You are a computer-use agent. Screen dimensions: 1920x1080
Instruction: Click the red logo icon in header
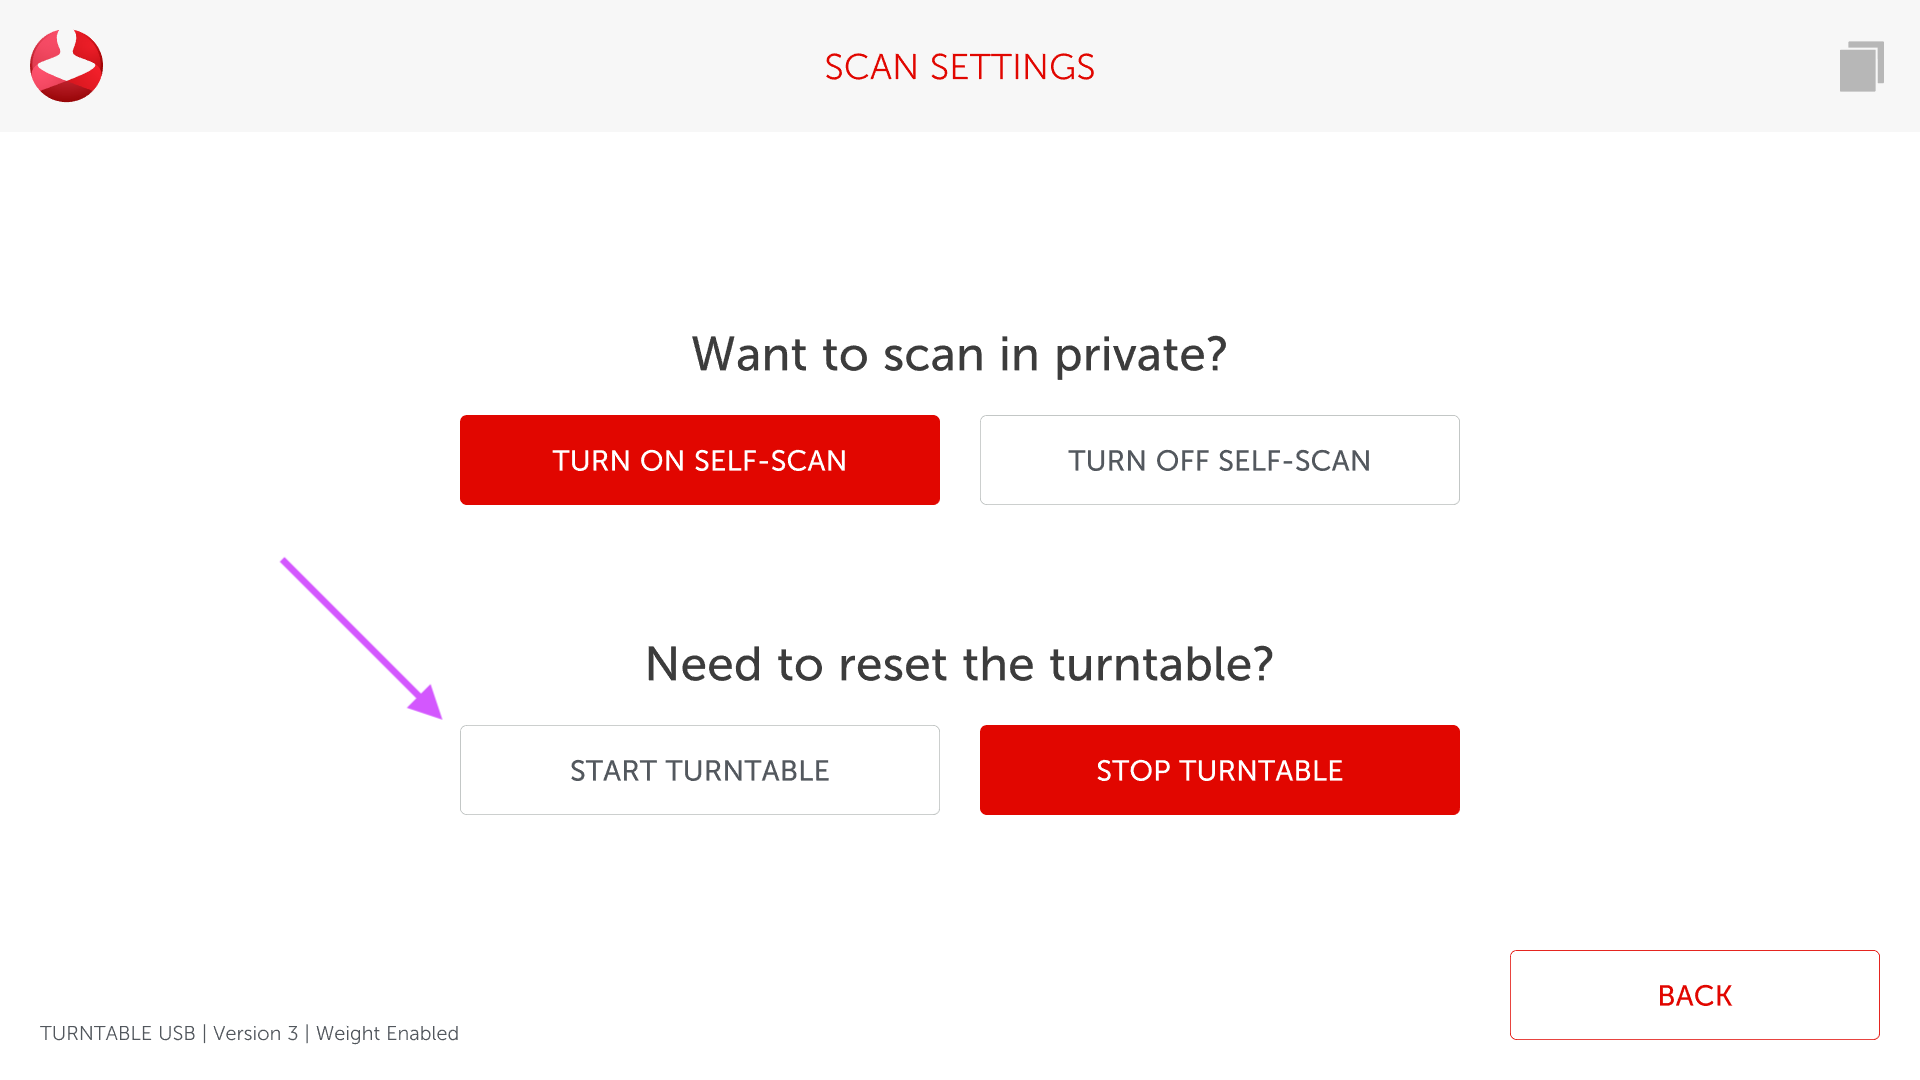click(66, 66)
